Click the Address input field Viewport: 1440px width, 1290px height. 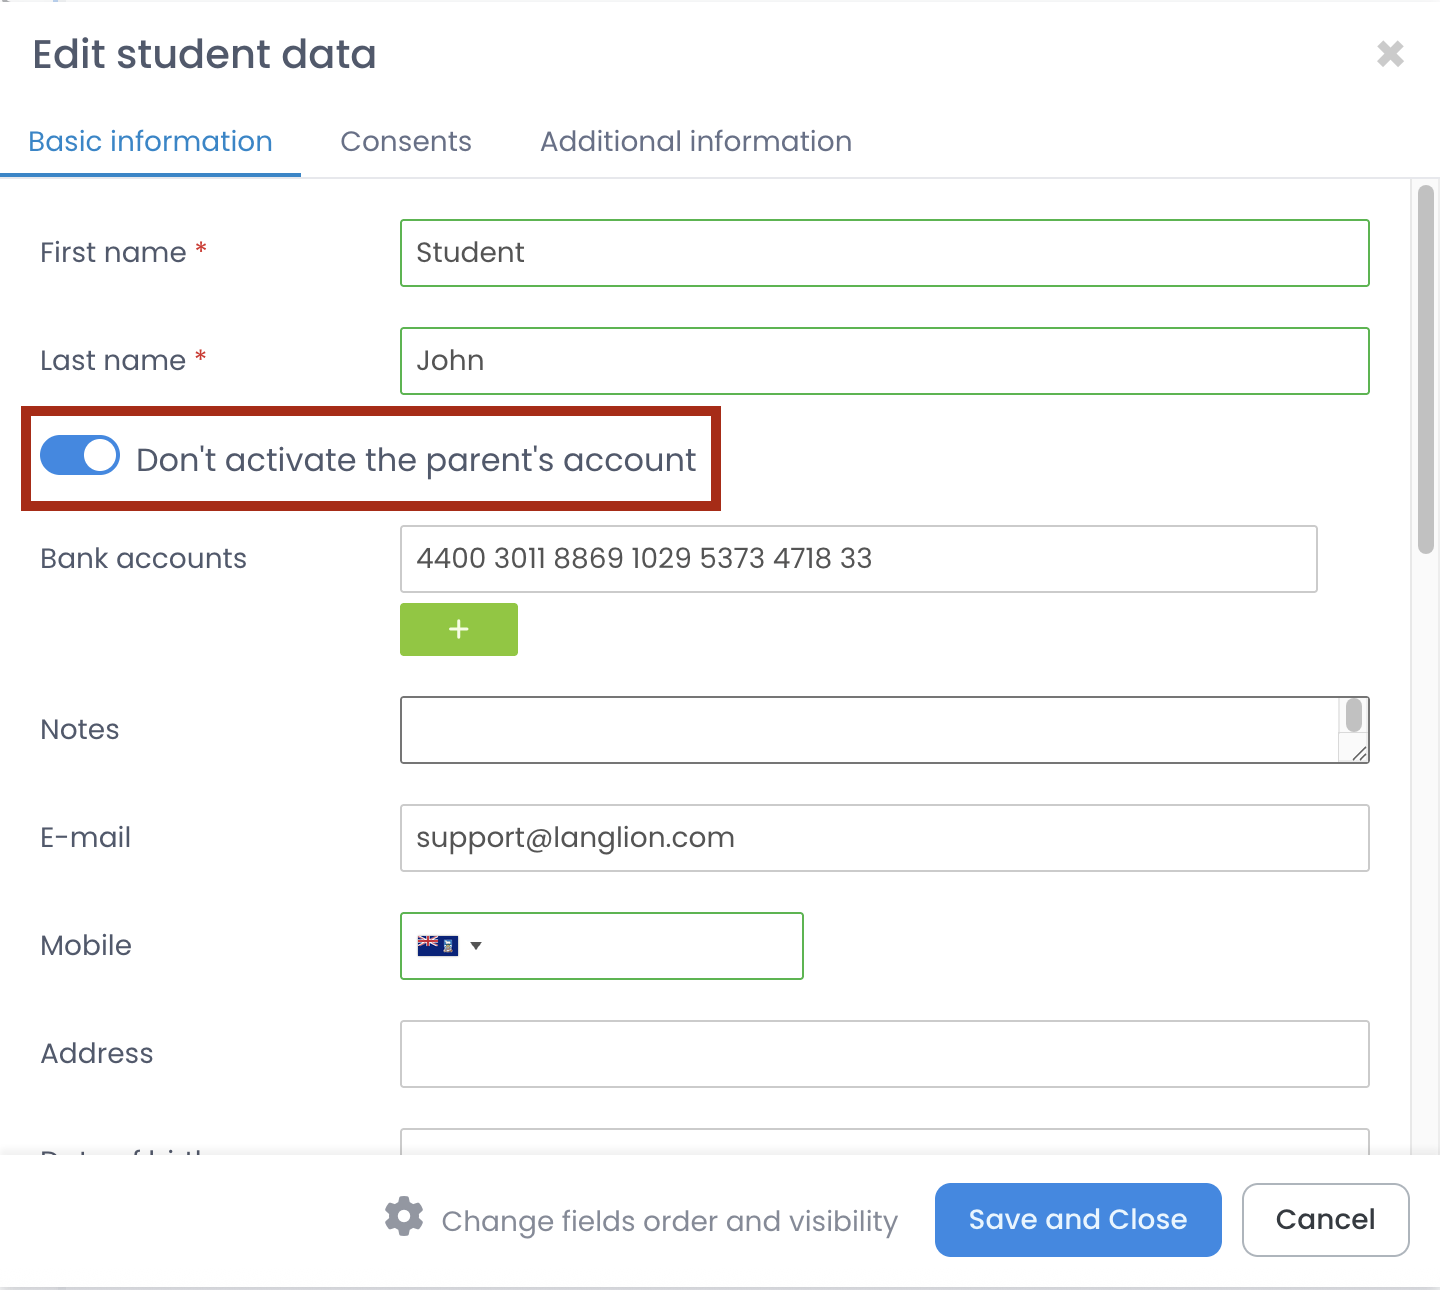884,1054
